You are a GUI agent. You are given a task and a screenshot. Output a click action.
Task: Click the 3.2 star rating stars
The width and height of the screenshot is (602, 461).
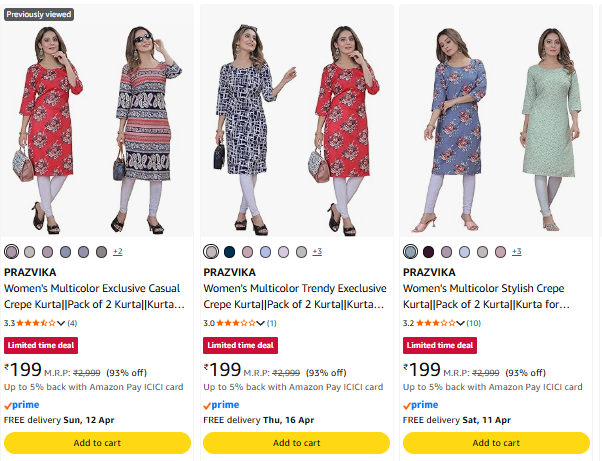[435, 323]
